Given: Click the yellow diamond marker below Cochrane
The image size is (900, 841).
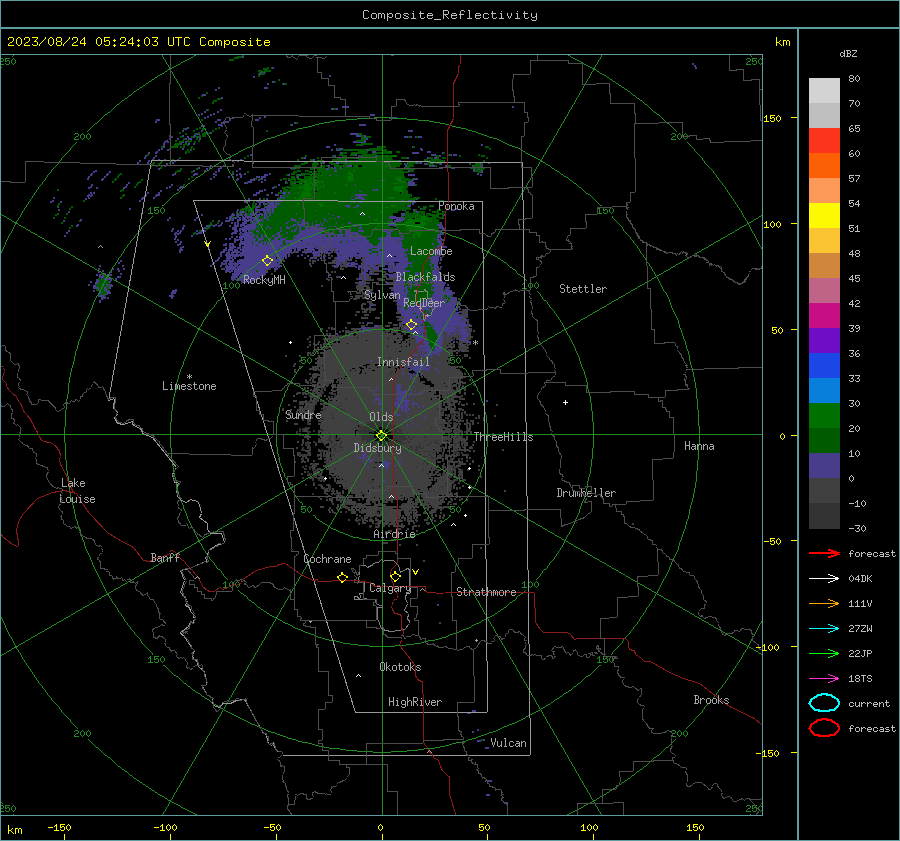Looking at the screenshot, I should [x=343, y=578].
